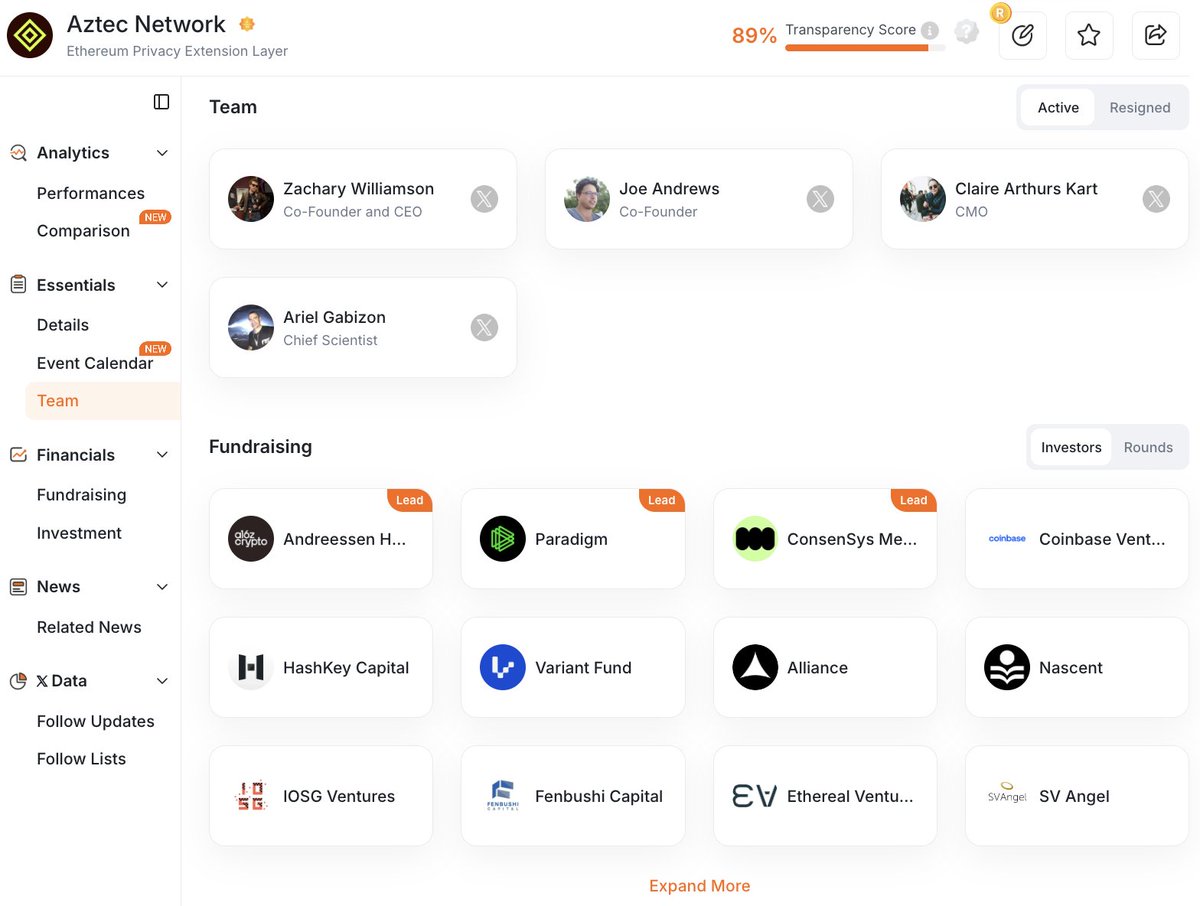This screenshot has height=906, width=1200.
Task: Open Joe Andrews' team card
Action: coord(699,199)
